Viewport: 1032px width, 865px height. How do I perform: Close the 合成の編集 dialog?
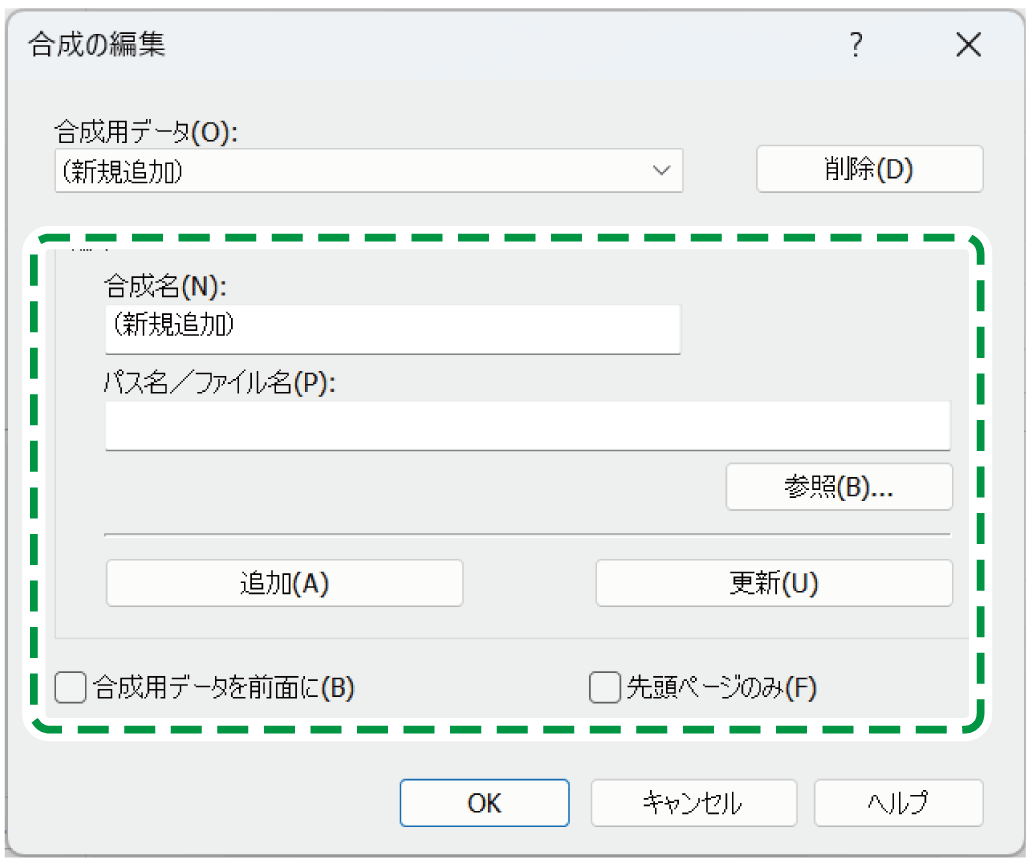967,45
